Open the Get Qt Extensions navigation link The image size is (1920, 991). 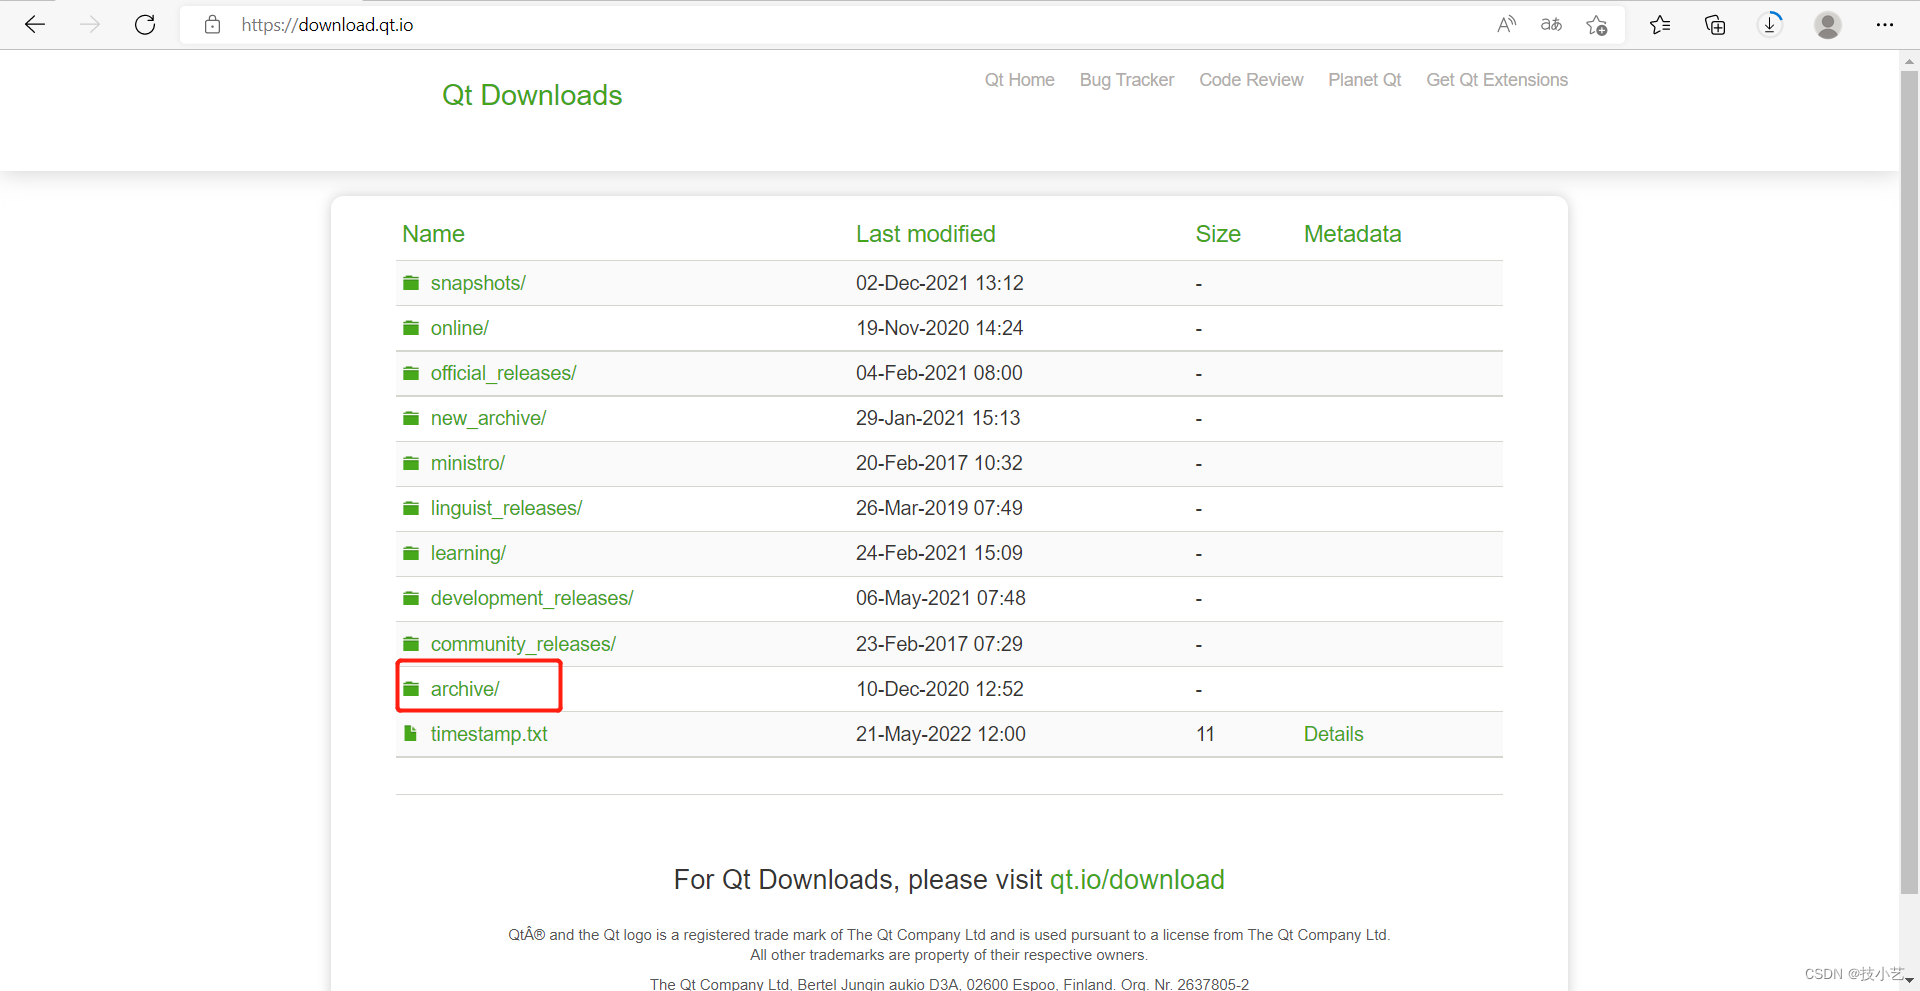coord(1497,80)
